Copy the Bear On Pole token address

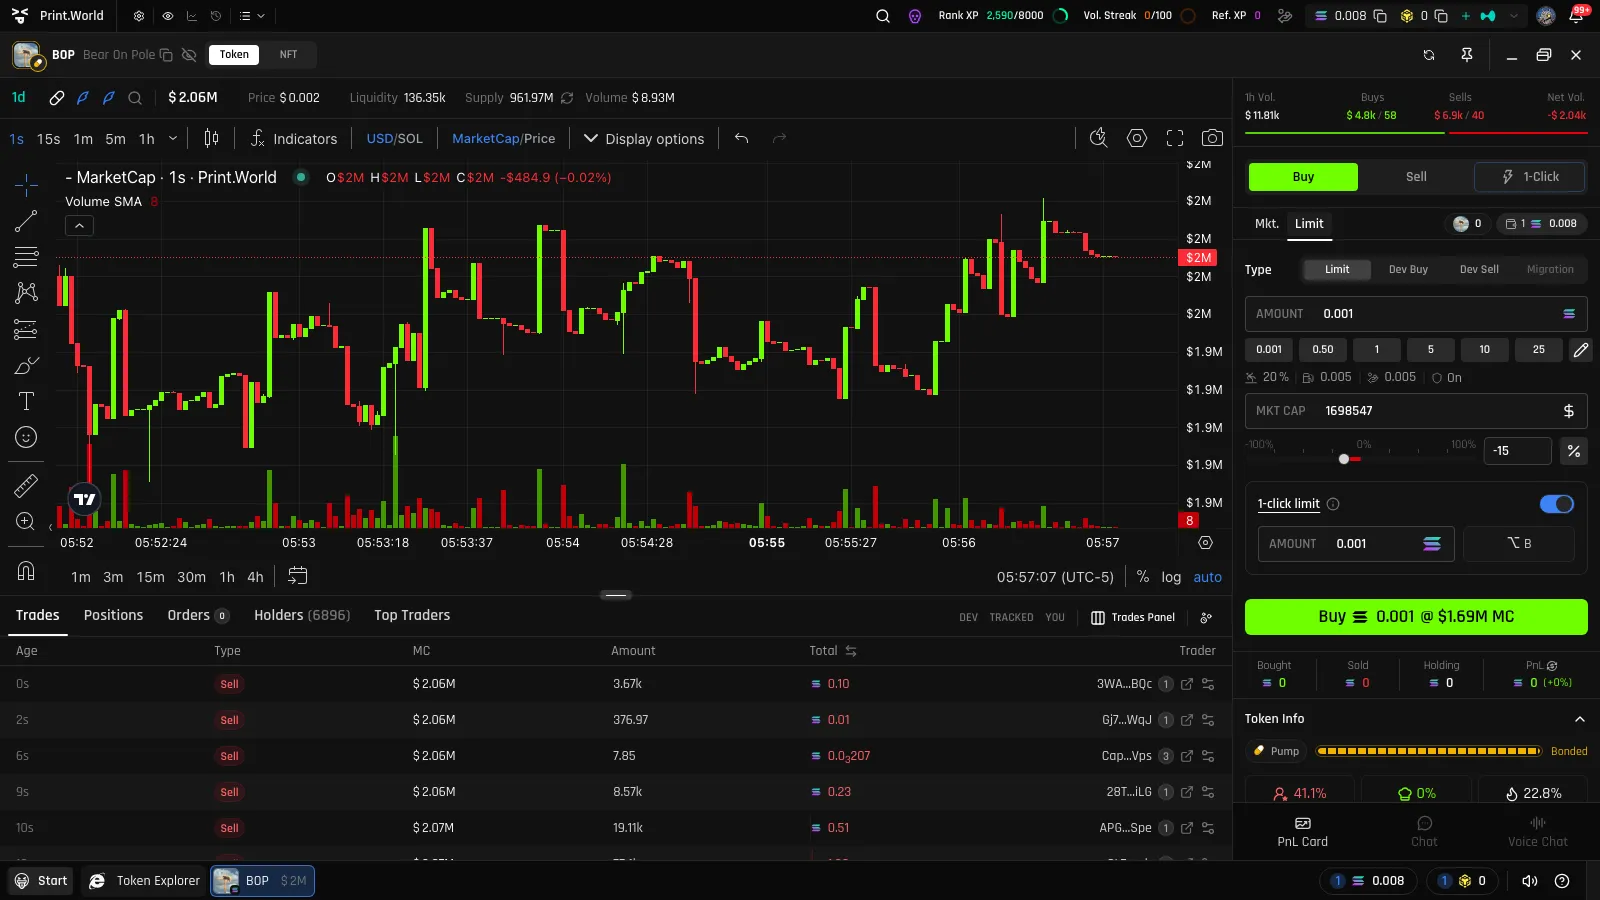[166, 55]
